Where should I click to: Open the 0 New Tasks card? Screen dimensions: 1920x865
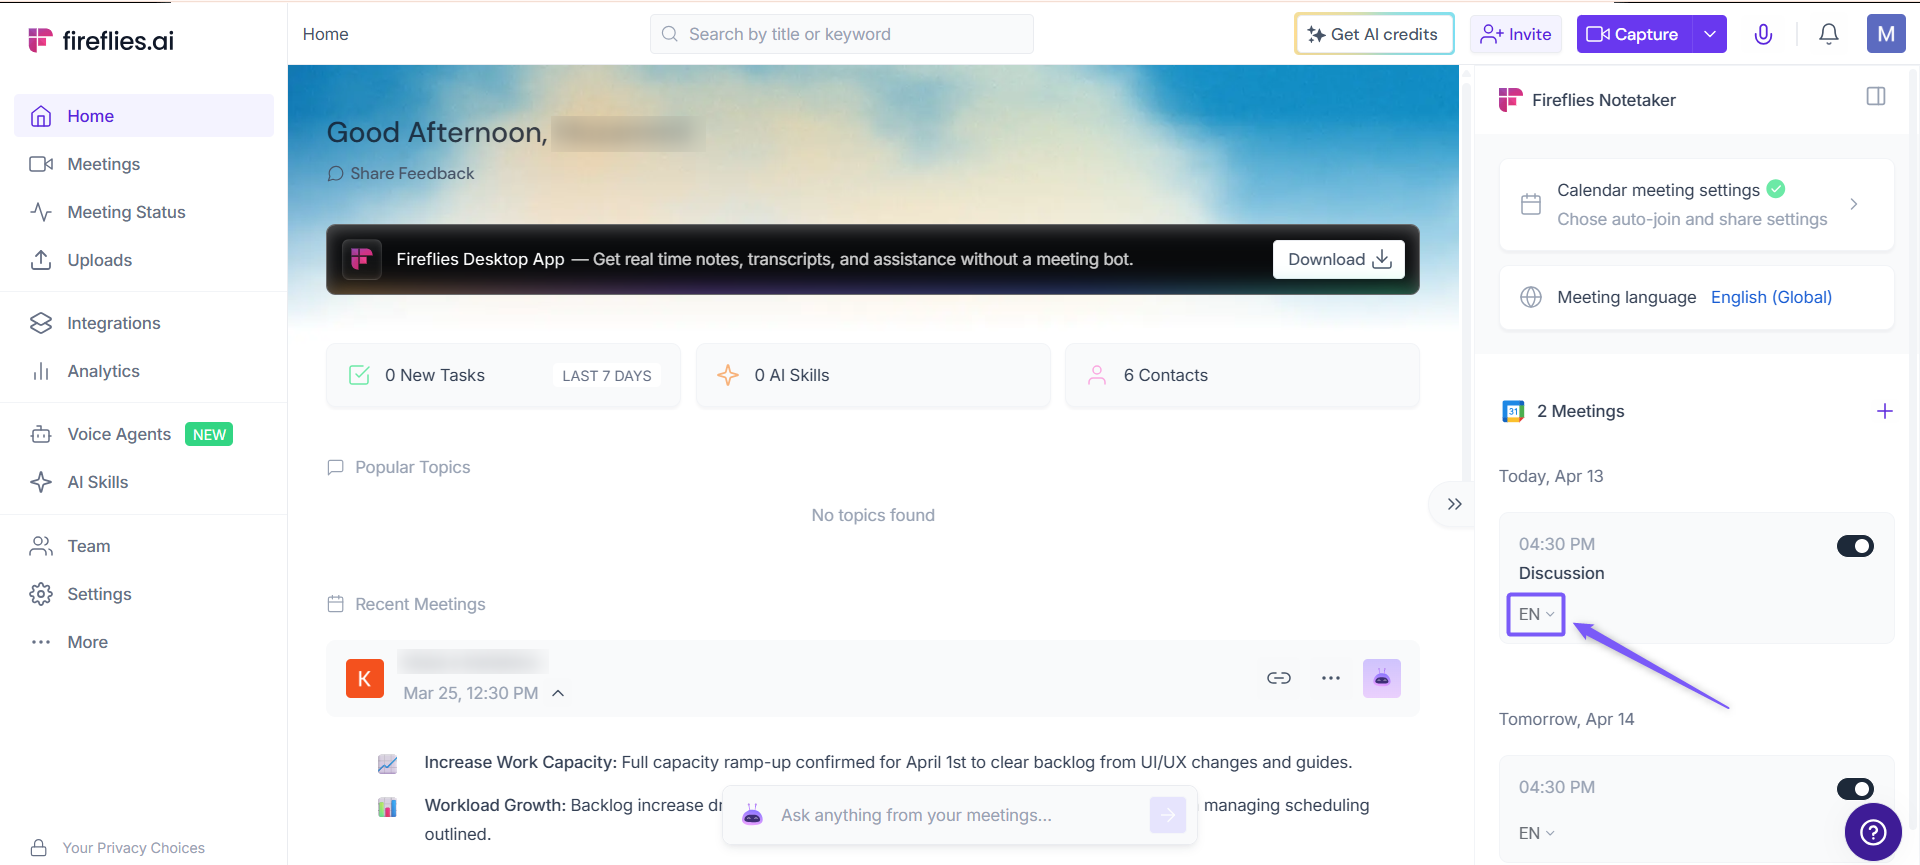[503, 375]
